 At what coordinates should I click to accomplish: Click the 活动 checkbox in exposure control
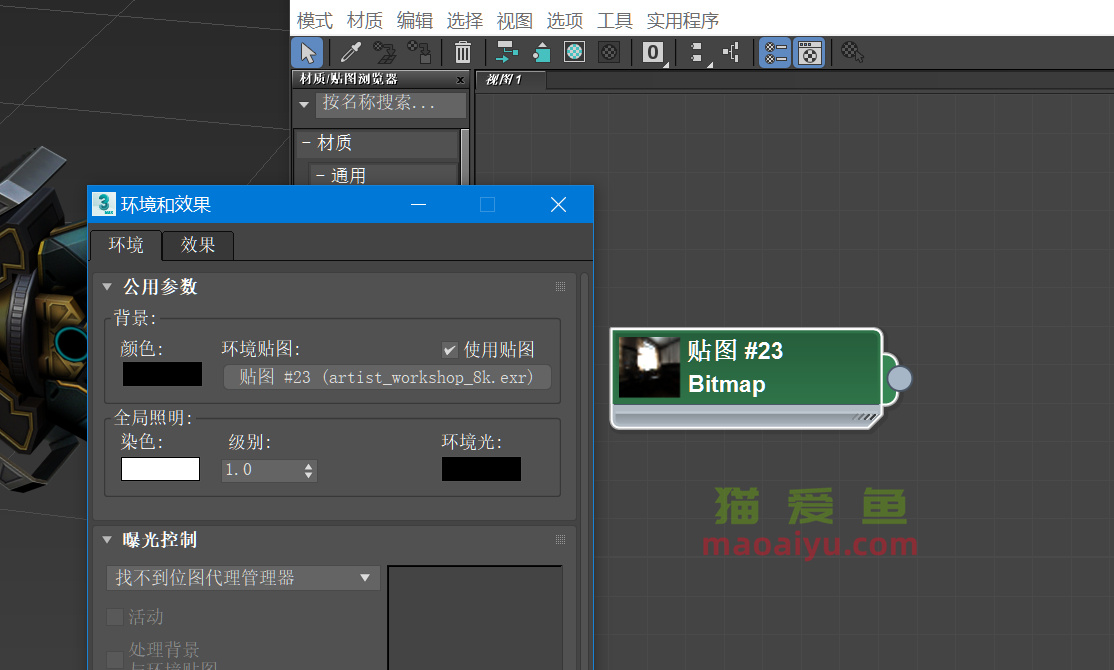[x=115, y=617]
